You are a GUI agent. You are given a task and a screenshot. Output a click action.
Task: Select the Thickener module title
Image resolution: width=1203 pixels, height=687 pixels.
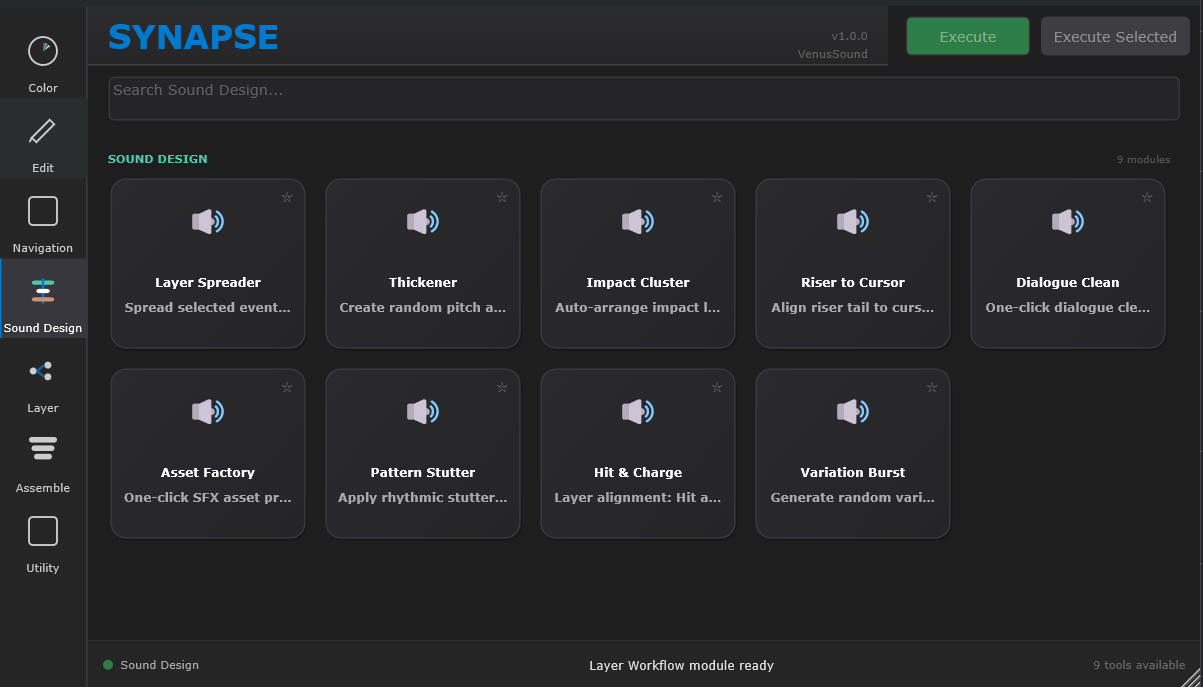(423, 282)
